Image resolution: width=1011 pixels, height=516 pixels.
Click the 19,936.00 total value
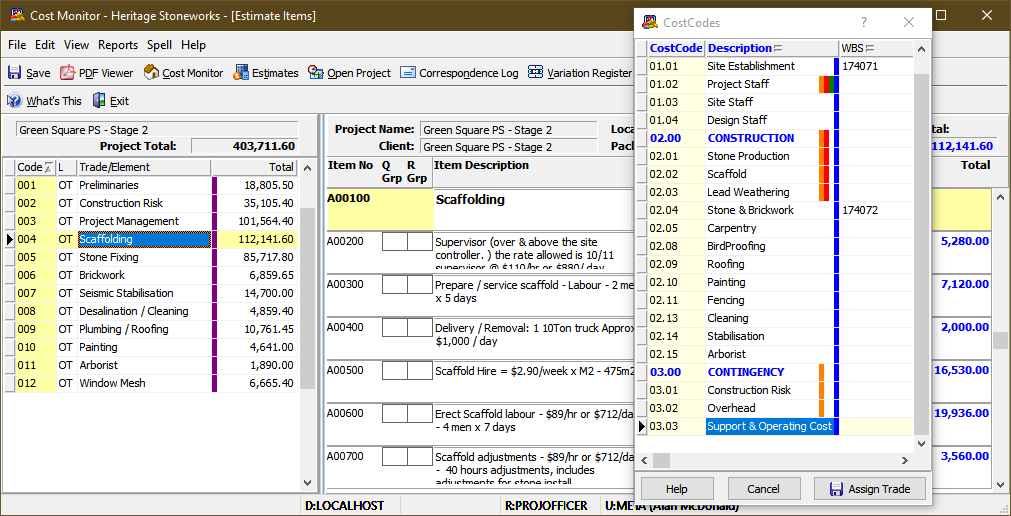[x=960, y=413]
